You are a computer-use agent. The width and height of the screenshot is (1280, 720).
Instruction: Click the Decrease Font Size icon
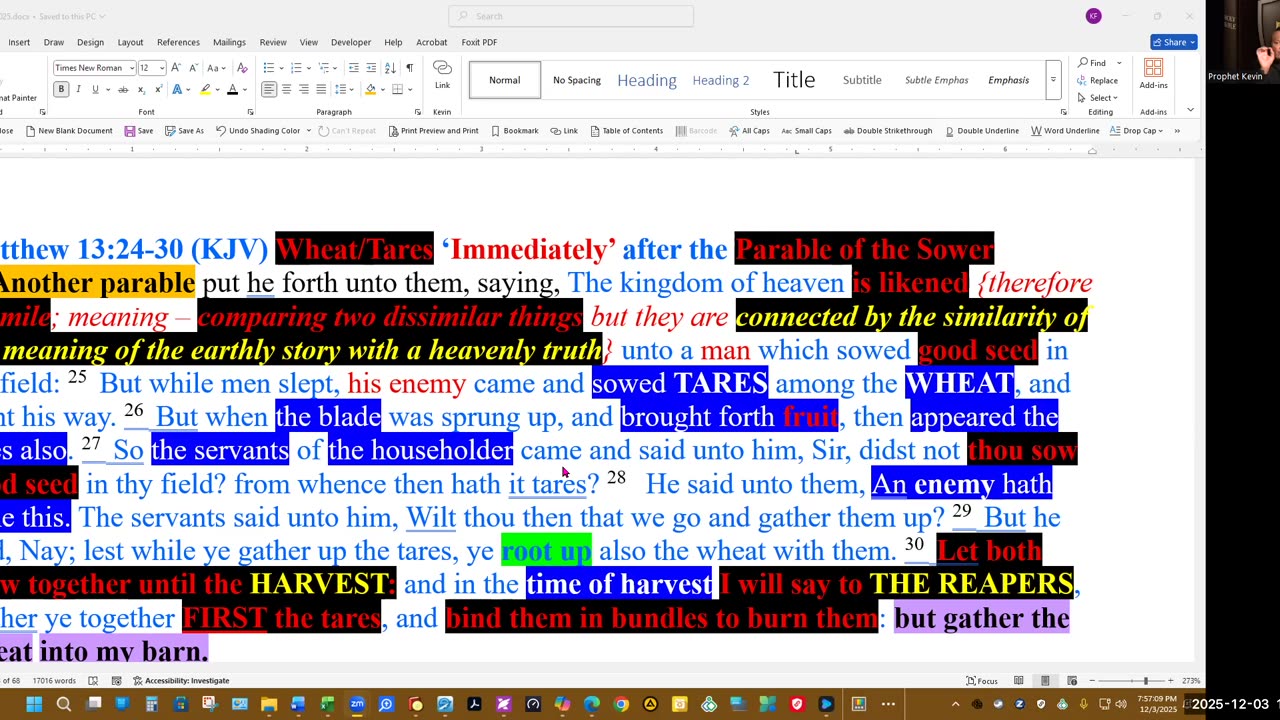tap(192, 68)
